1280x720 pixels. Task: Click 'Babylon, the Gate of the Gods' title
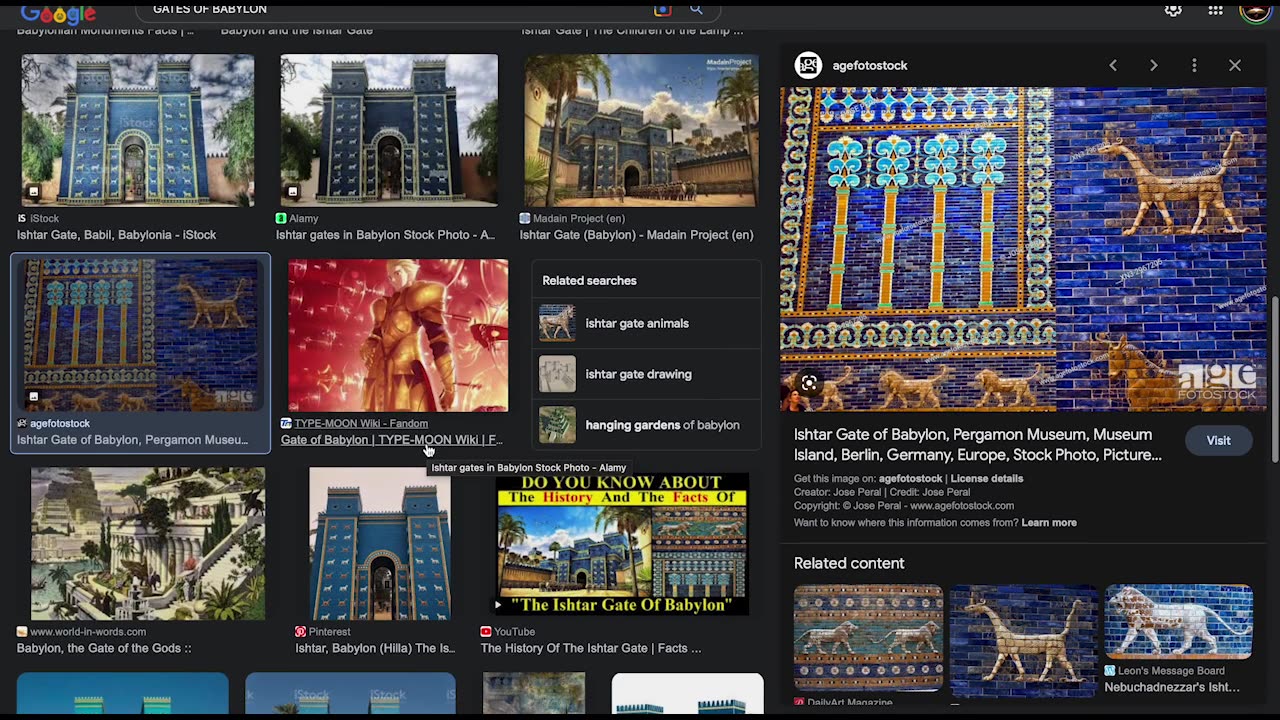click(104, 648)
